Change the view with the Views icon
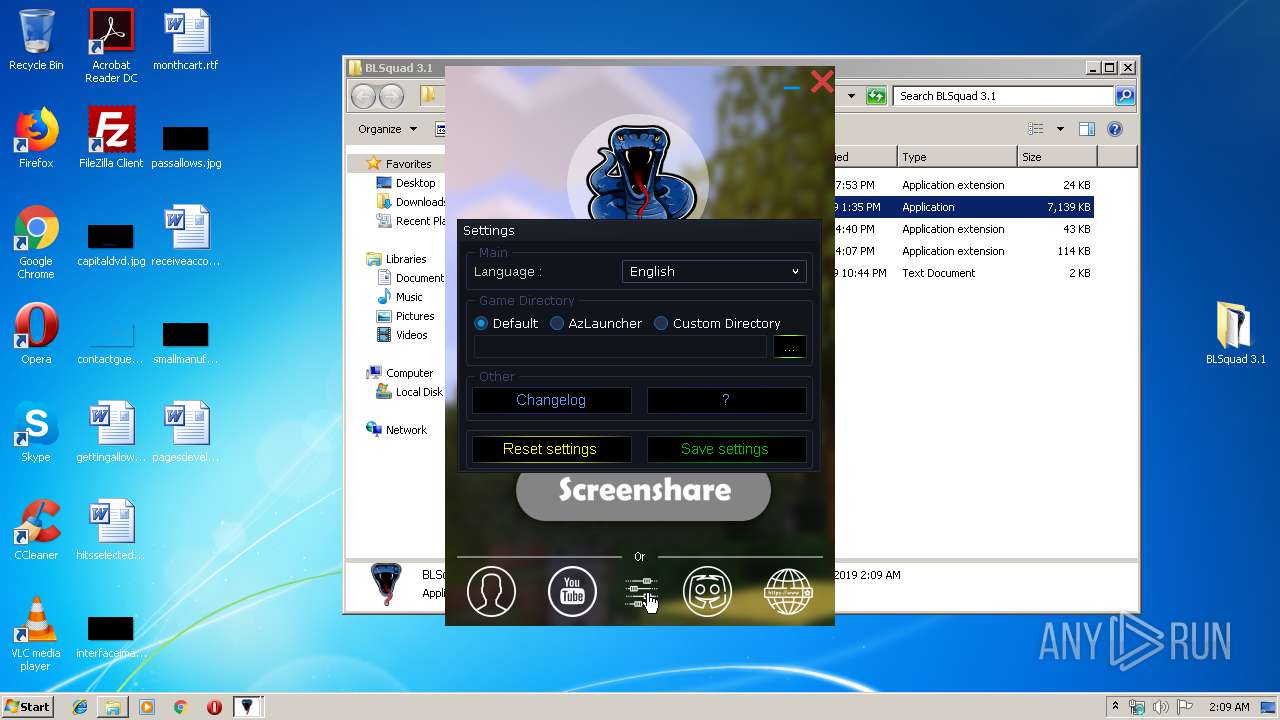Screen dimensions: 1280x720 (1036, 129)
